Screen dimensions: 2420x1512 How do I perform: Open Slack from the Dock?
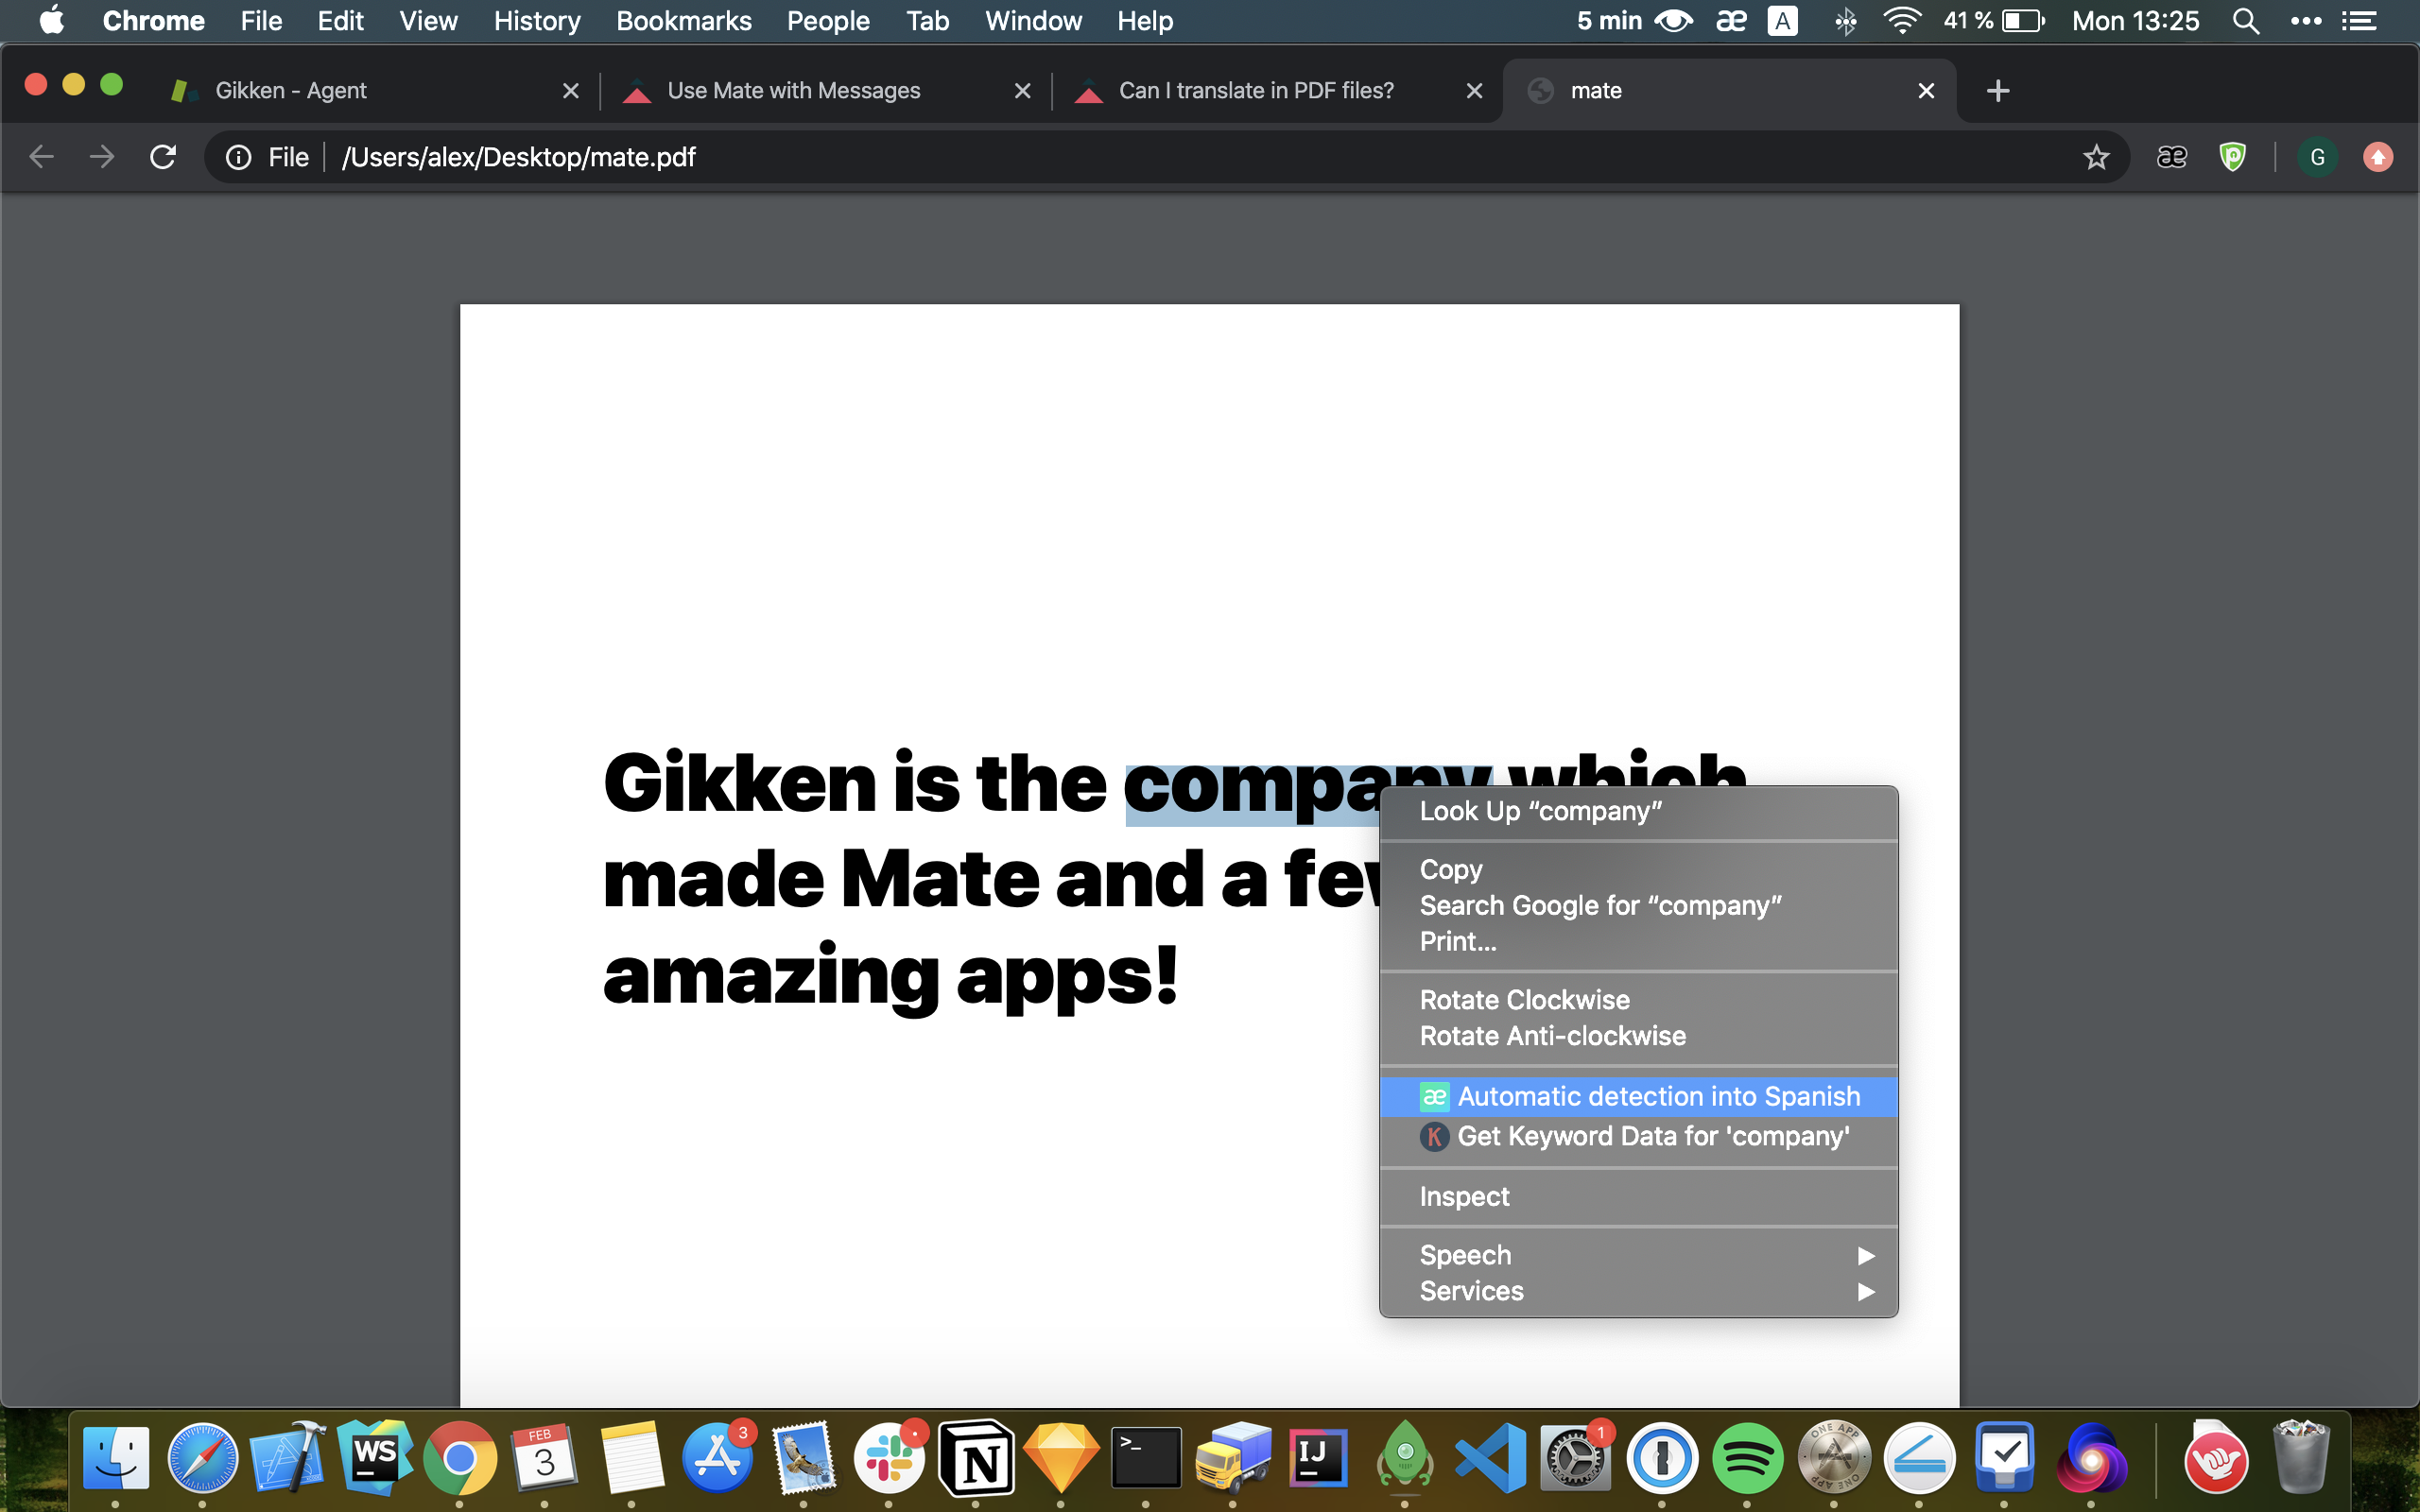[889, 1458]
